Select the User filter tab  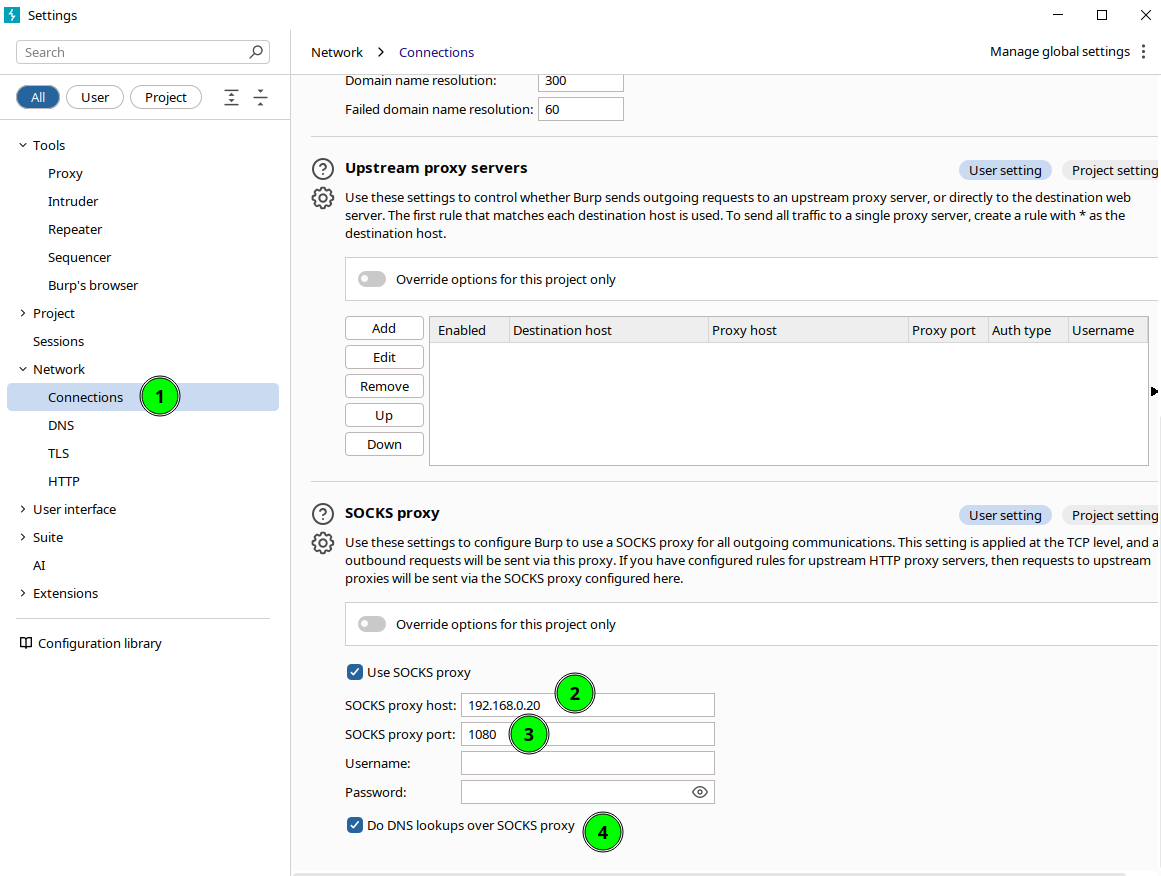95,97
